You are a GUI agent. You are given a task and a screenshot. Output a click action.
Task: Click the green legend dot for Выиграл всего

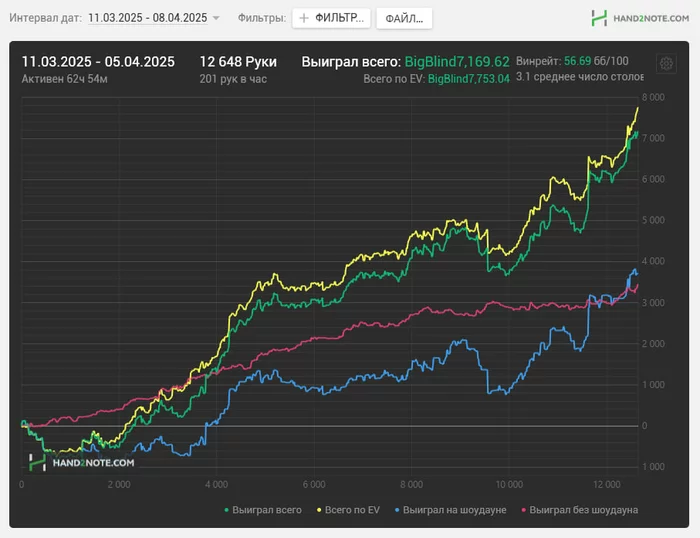click(226, 510)
